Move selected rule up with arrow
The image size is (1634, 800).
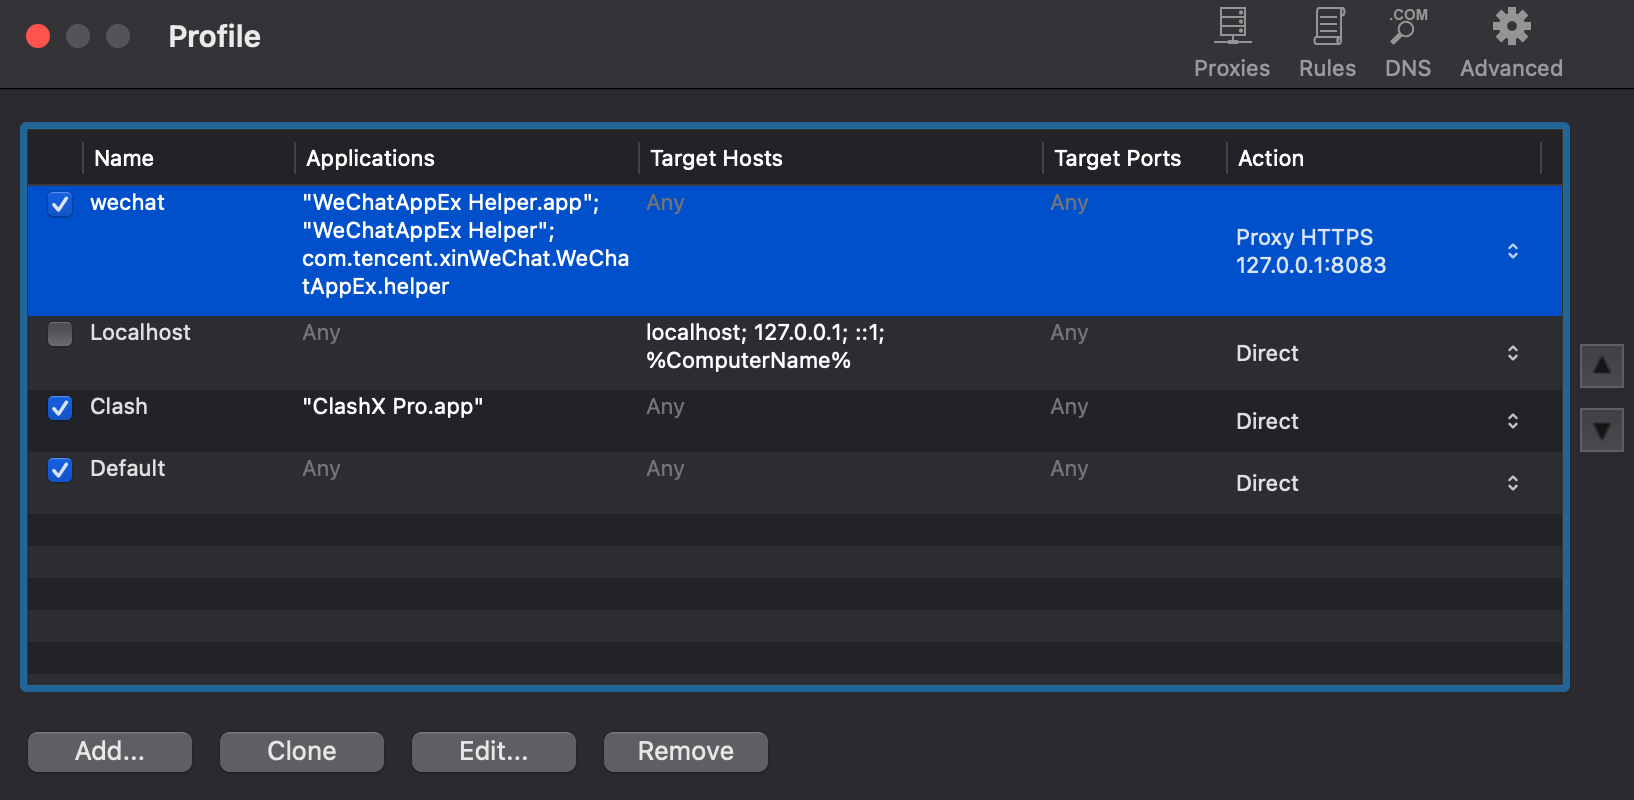[1601, 366]
